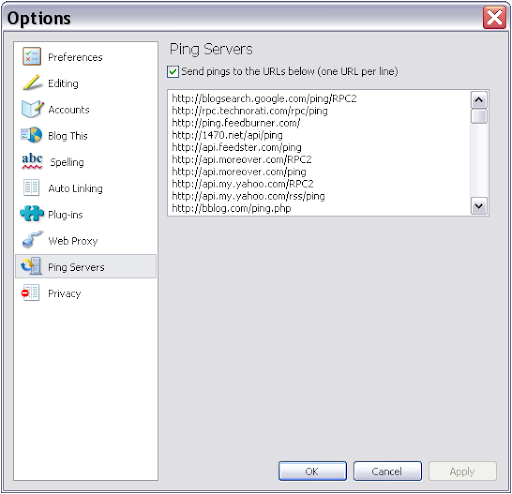This screenshot has width=512, height=494.
Task: Select the Blog This globe icon
Action: (x=32, y=135)
